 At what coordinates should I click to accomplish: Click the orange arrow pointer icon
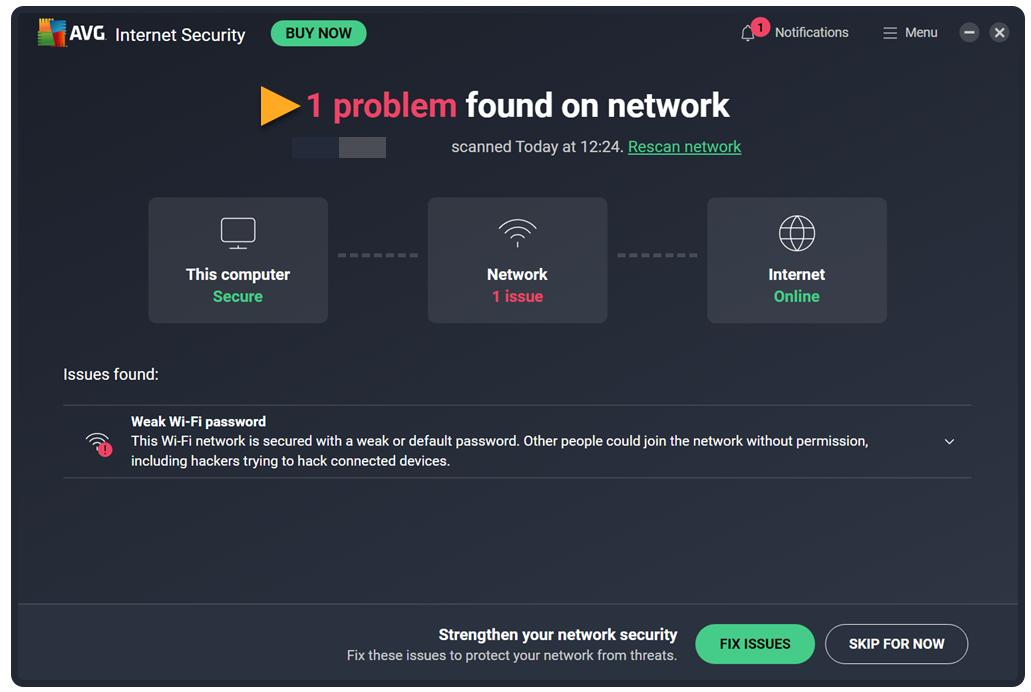click(280, 106)
